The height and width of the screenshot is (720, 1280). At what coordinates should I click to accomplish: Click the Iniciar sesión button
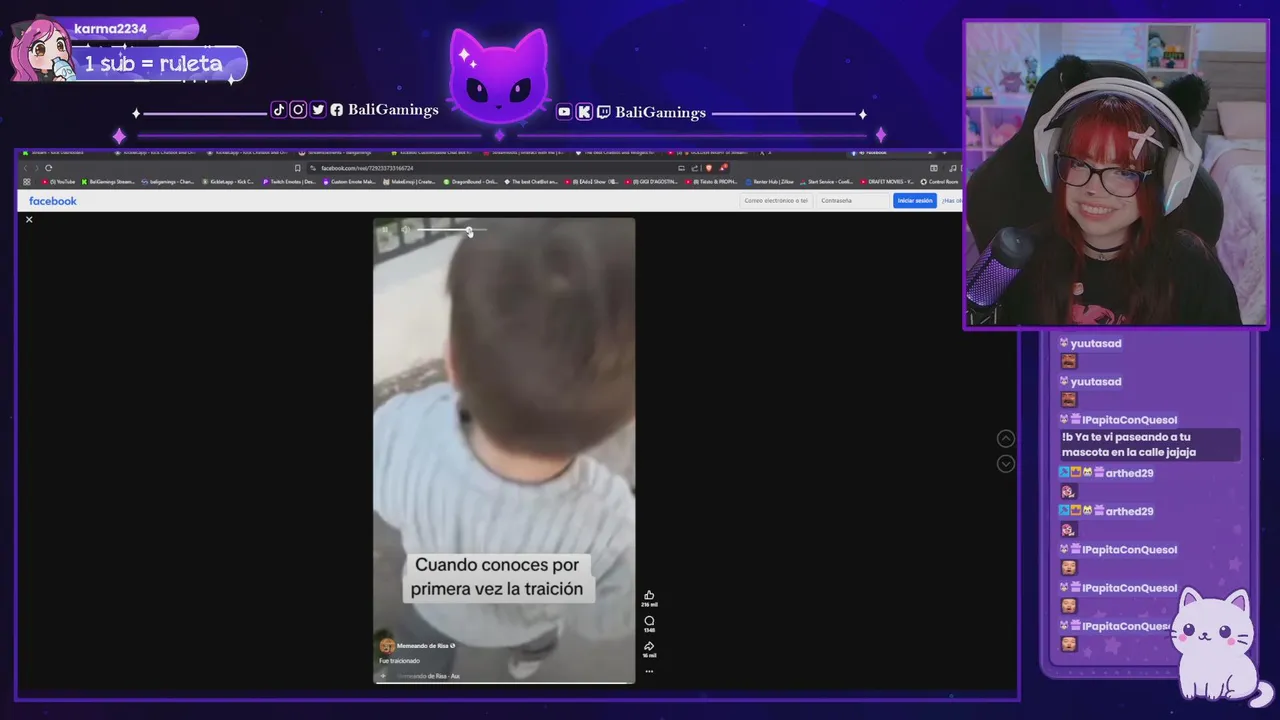pyautogui.click(x=915, y=201)
